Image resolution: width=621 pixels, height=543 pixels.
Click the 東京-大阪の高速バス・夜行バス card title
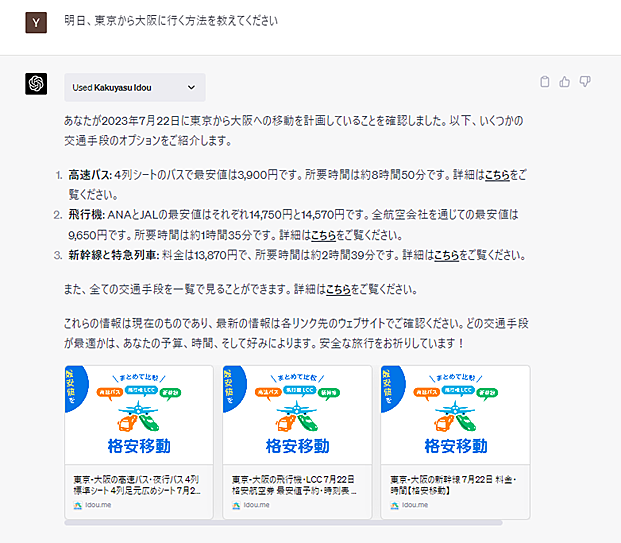pyautogui.click(x=137, y=485)
